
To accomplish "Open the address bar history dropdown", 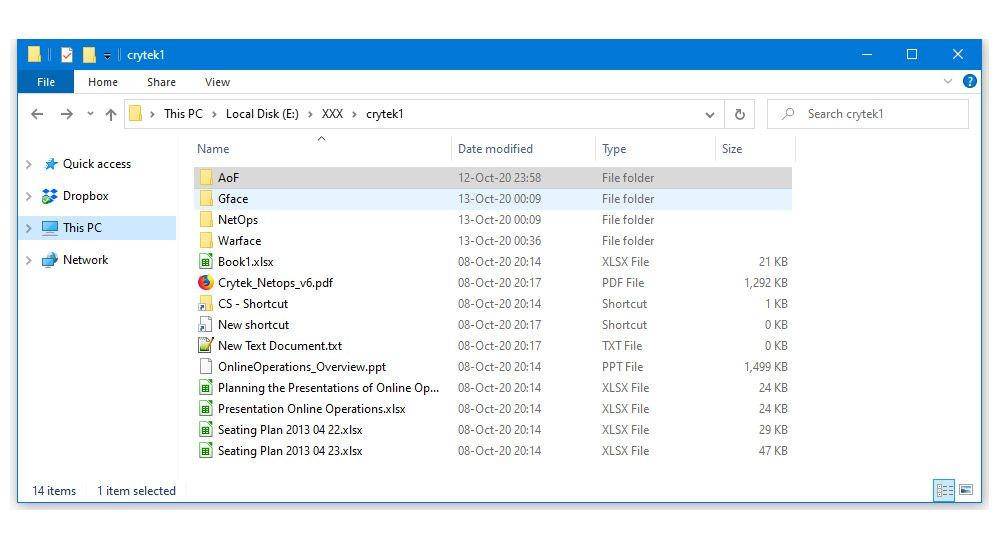I will click(x=709, y=115).
